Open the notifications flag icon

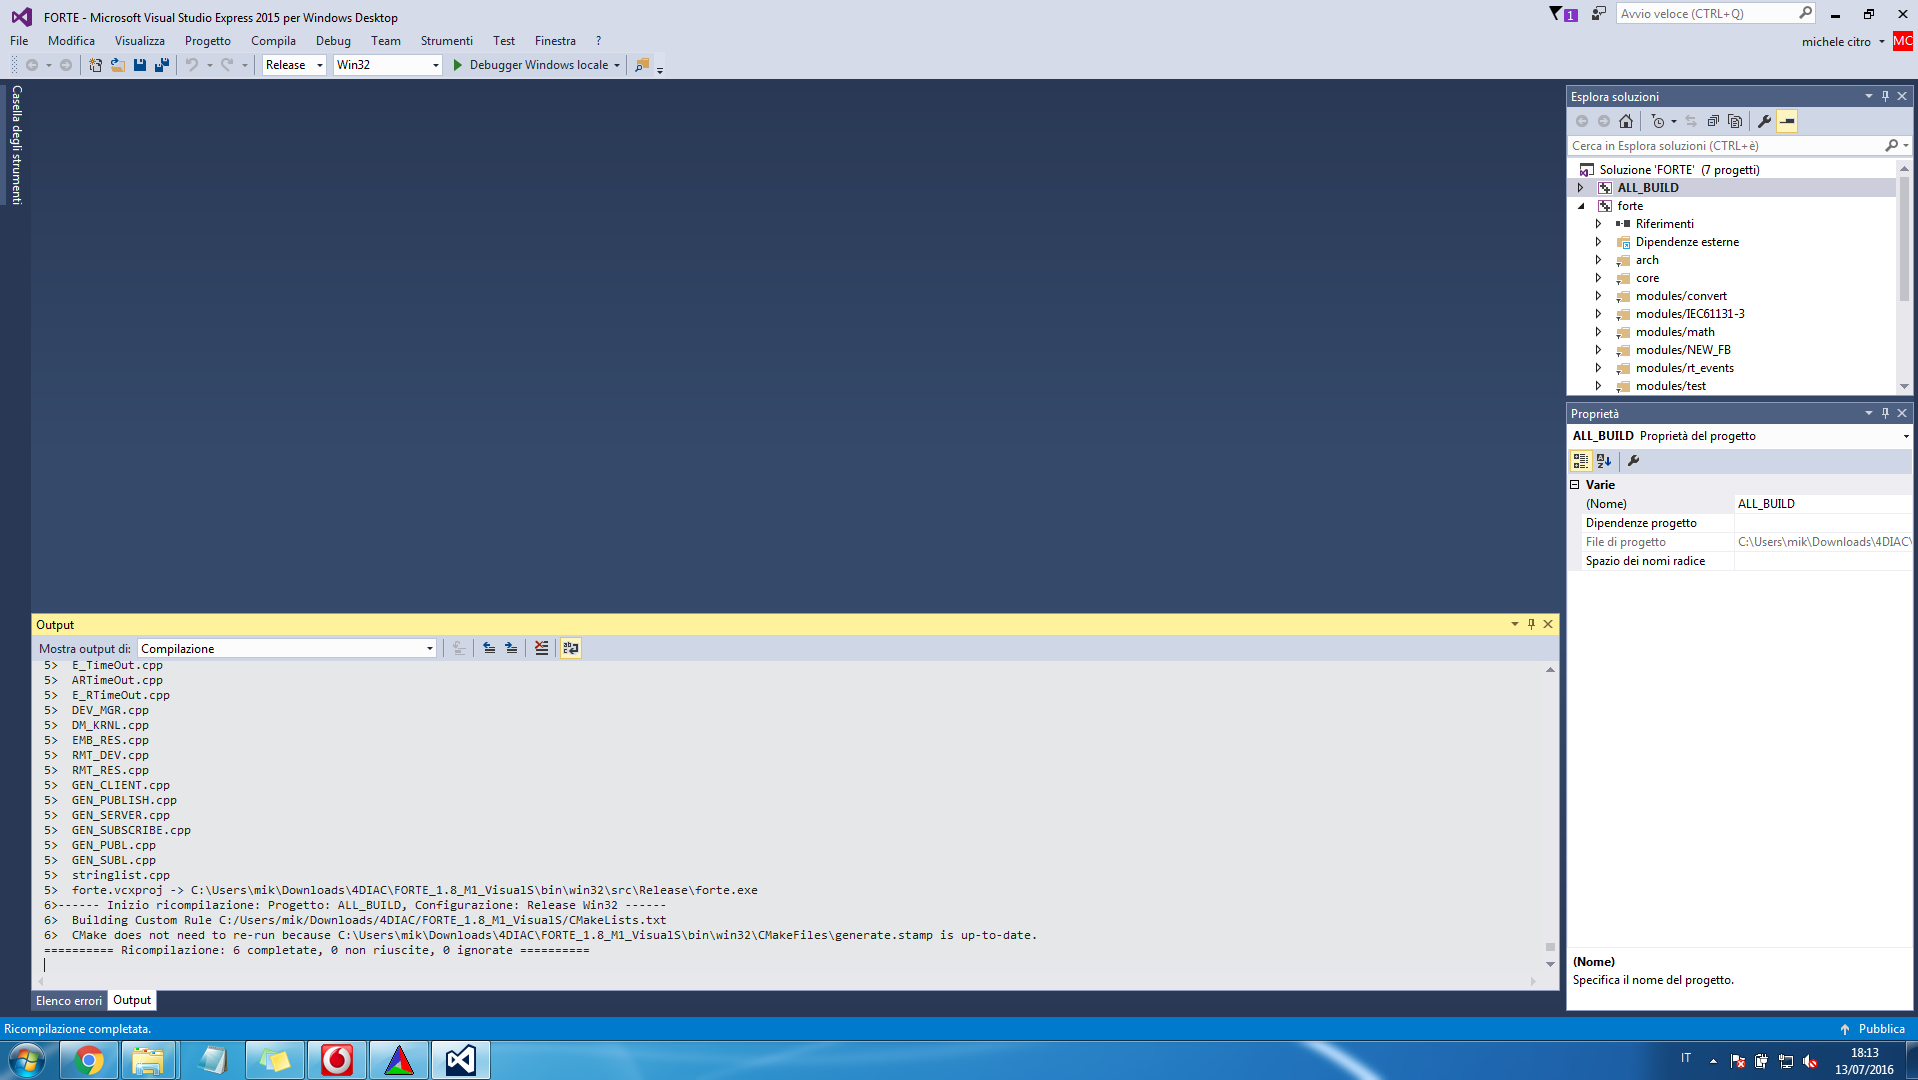(1562, 14)
